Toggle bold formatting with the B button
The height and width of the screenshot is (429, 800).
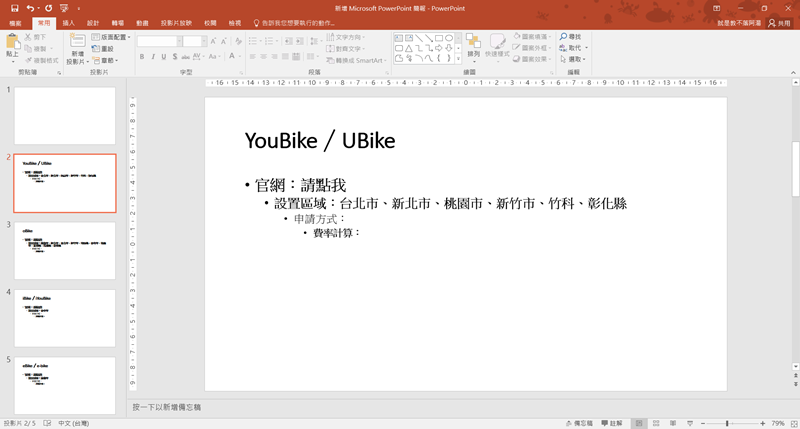click(142, 57)
